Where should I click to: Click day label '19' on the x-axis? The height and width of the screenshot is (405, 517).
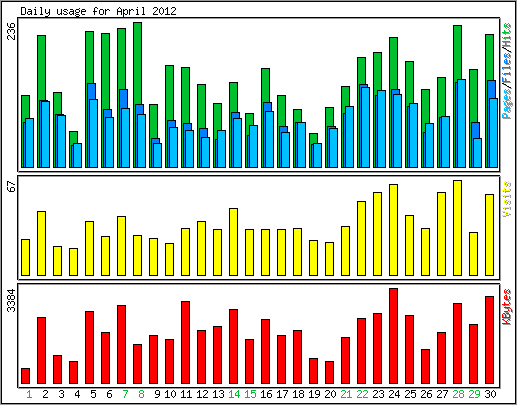(x=314, y=395)
